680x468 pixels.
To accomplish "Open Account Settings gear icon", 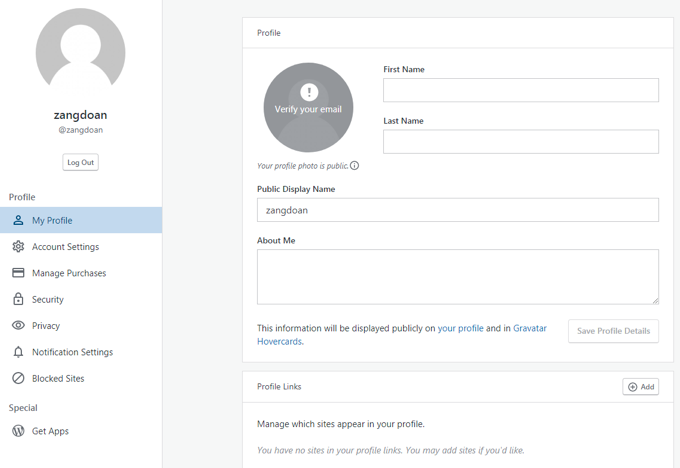I will coord(18,247).
